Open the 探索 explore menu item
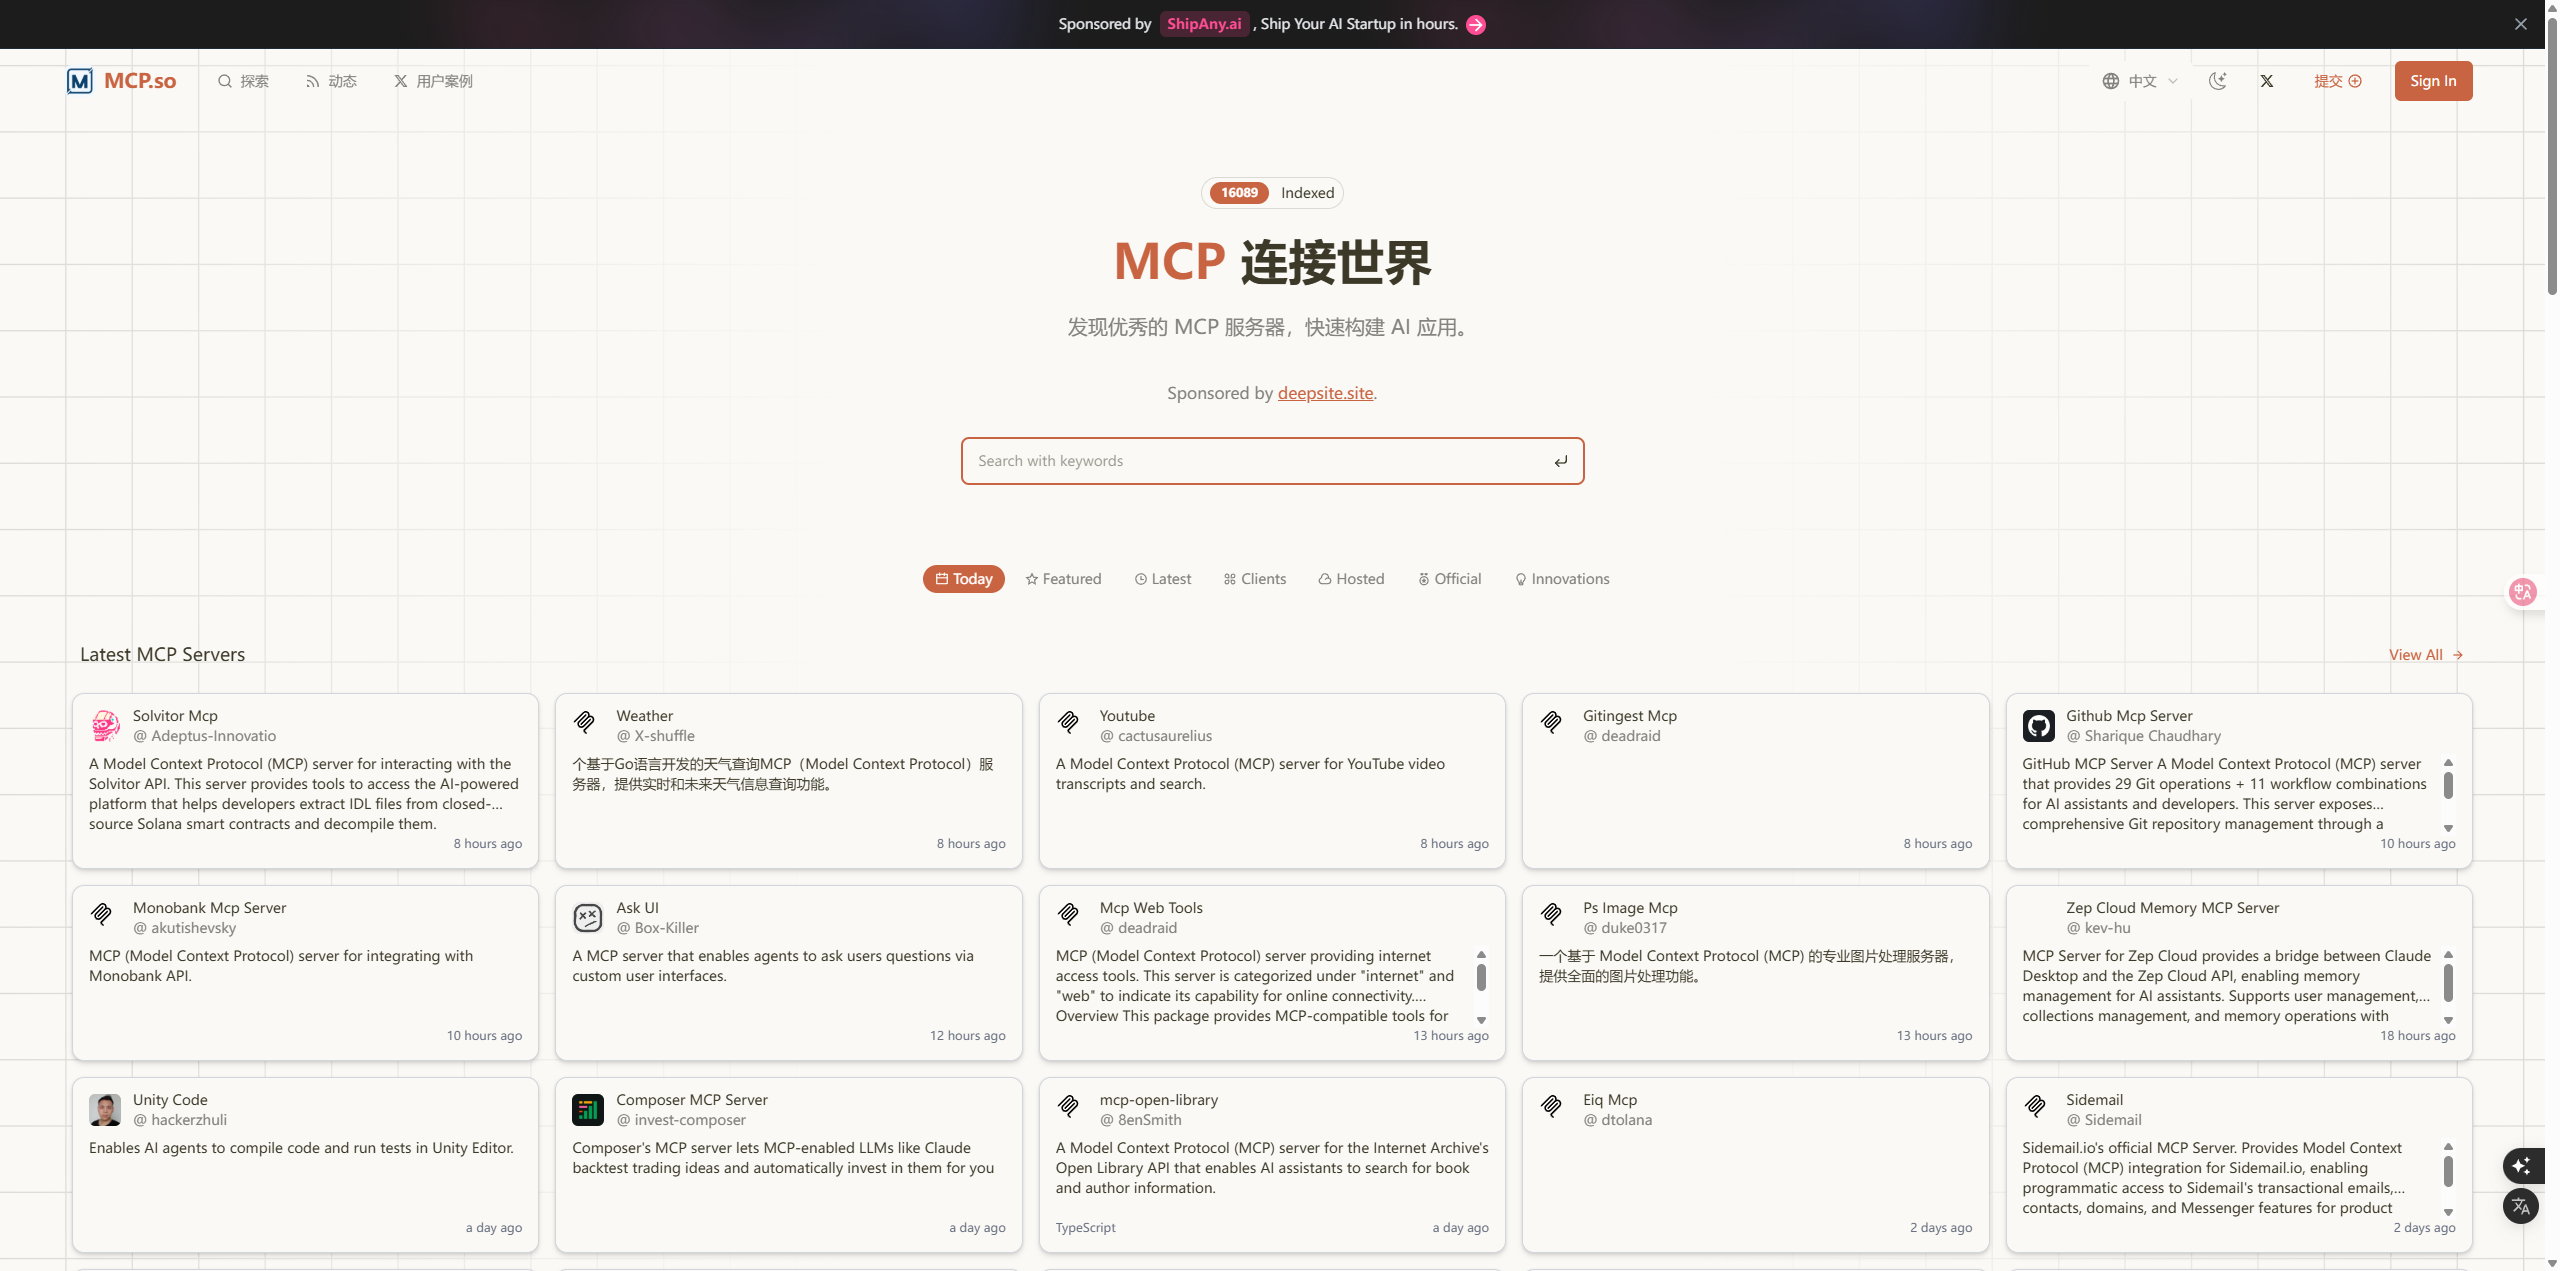The width and height of the screenshot is (2560, 1271). click(243, 81)
